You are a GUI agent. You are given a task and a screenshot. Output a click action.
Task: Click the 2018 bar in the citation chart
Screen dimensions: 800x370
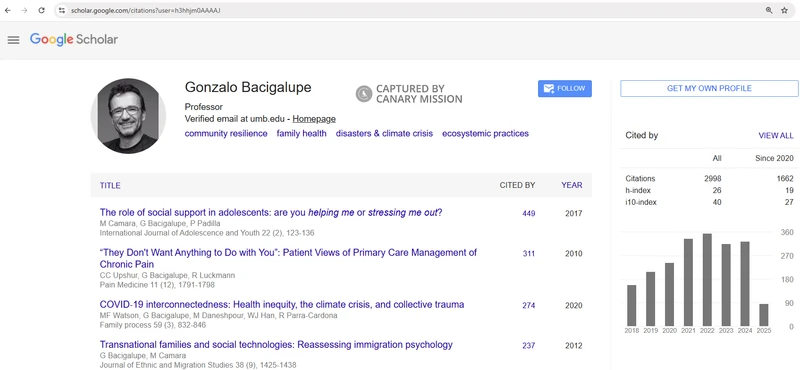point(631,305)
